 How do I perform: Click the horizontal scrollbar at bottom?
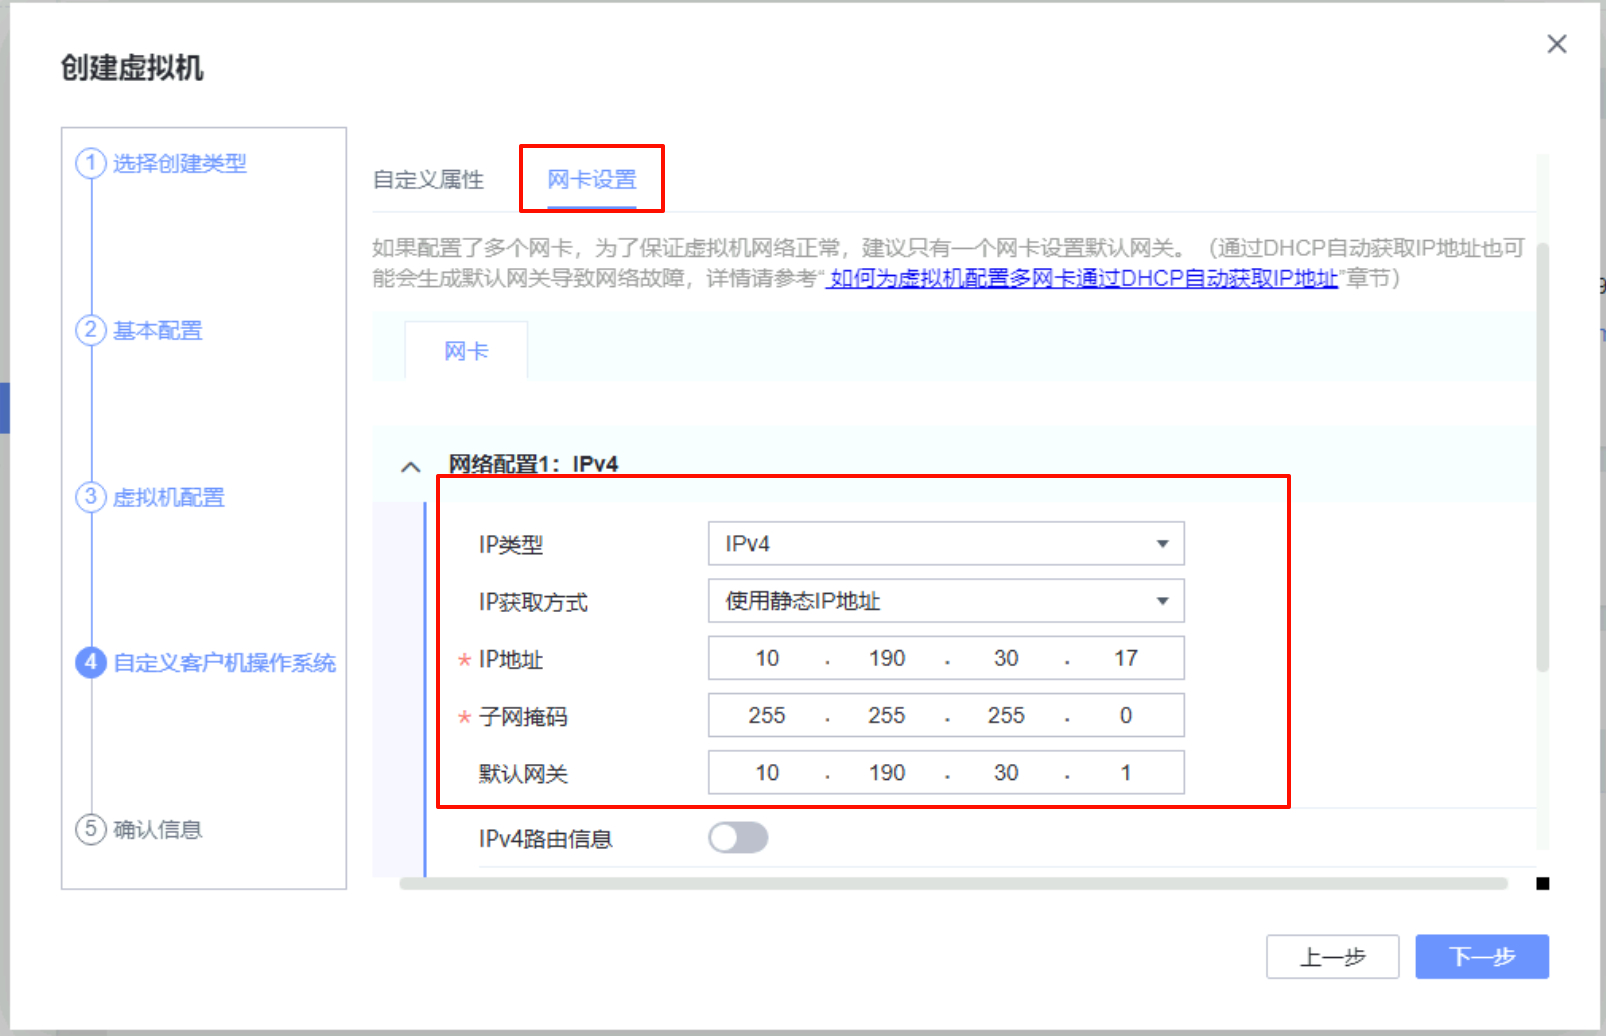click(952, 883)
